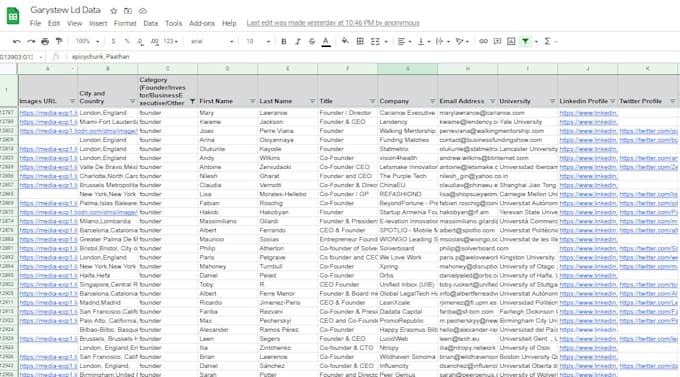Open the filter on City and Country
The height and width of the screenshot is (377, 680).
pos(132,101)
